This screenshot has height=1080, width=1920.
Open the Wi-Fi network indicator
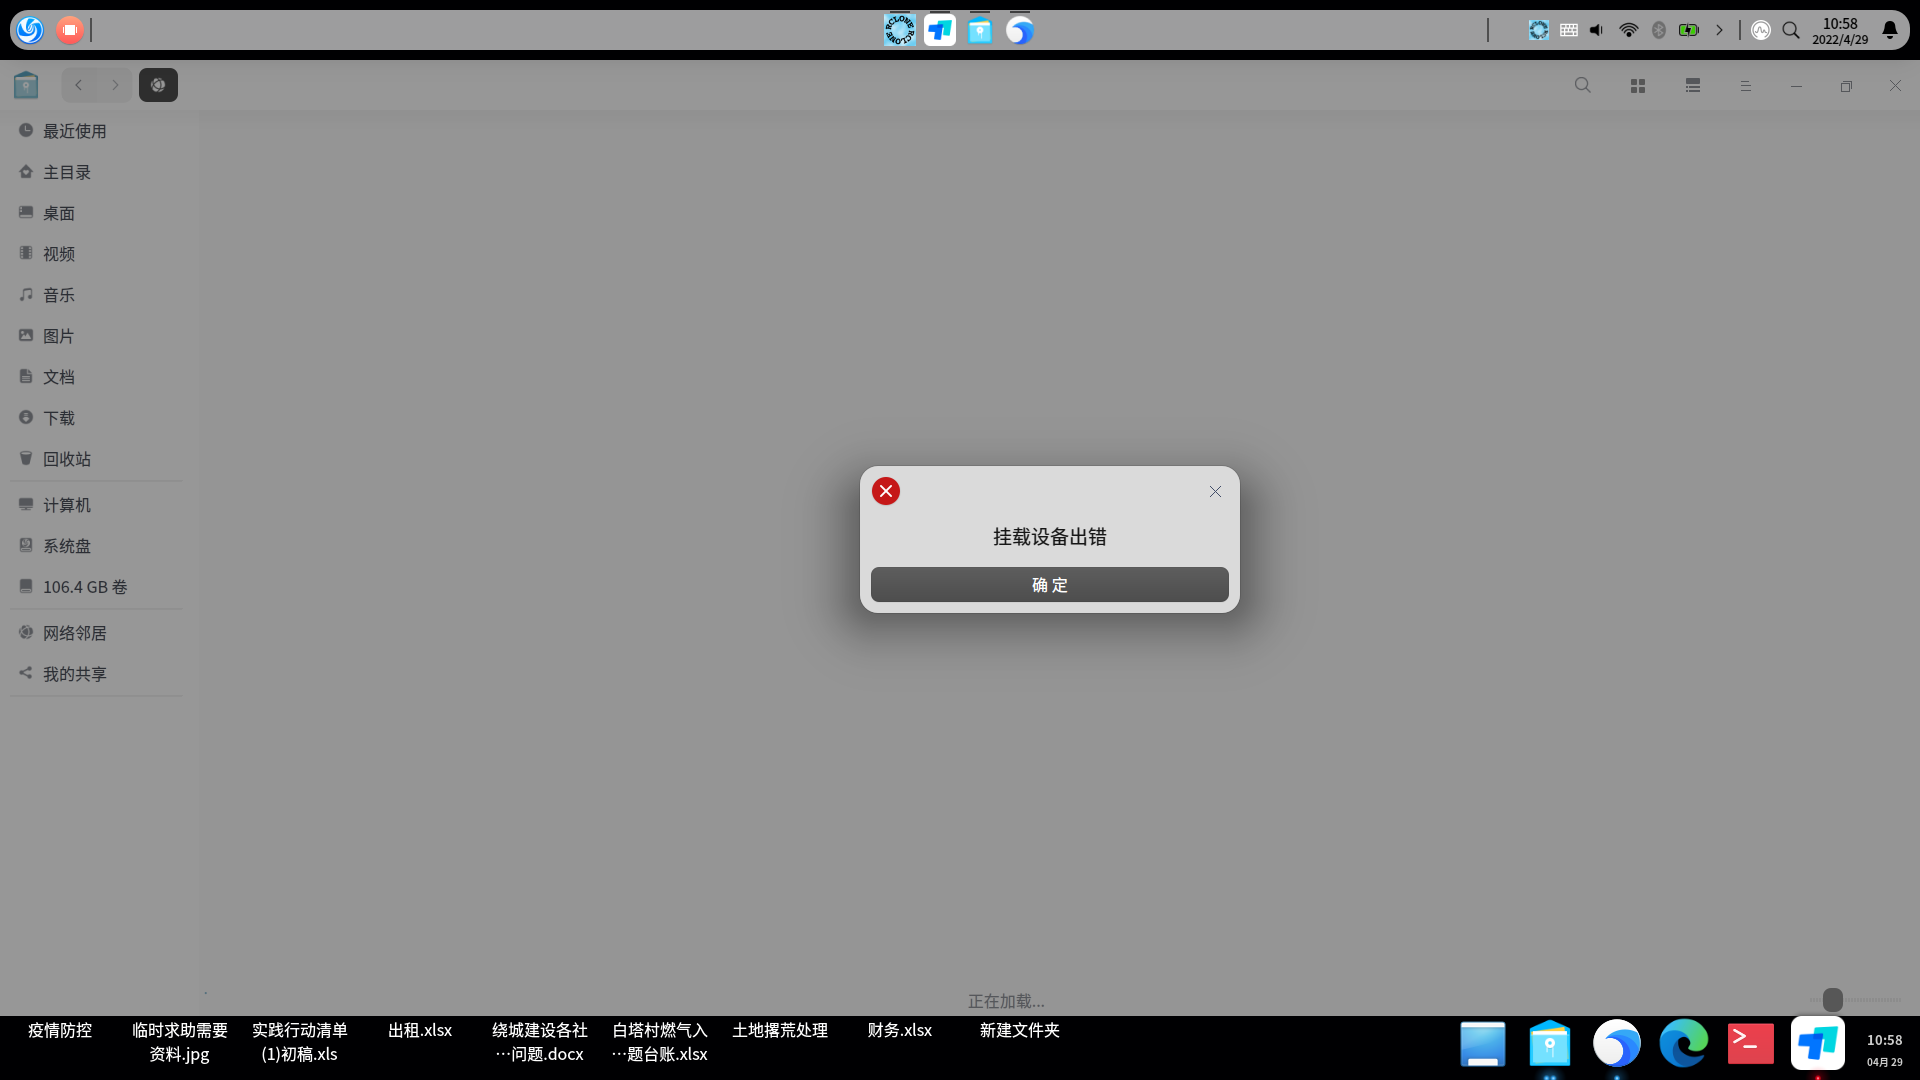pos(1628,29)
